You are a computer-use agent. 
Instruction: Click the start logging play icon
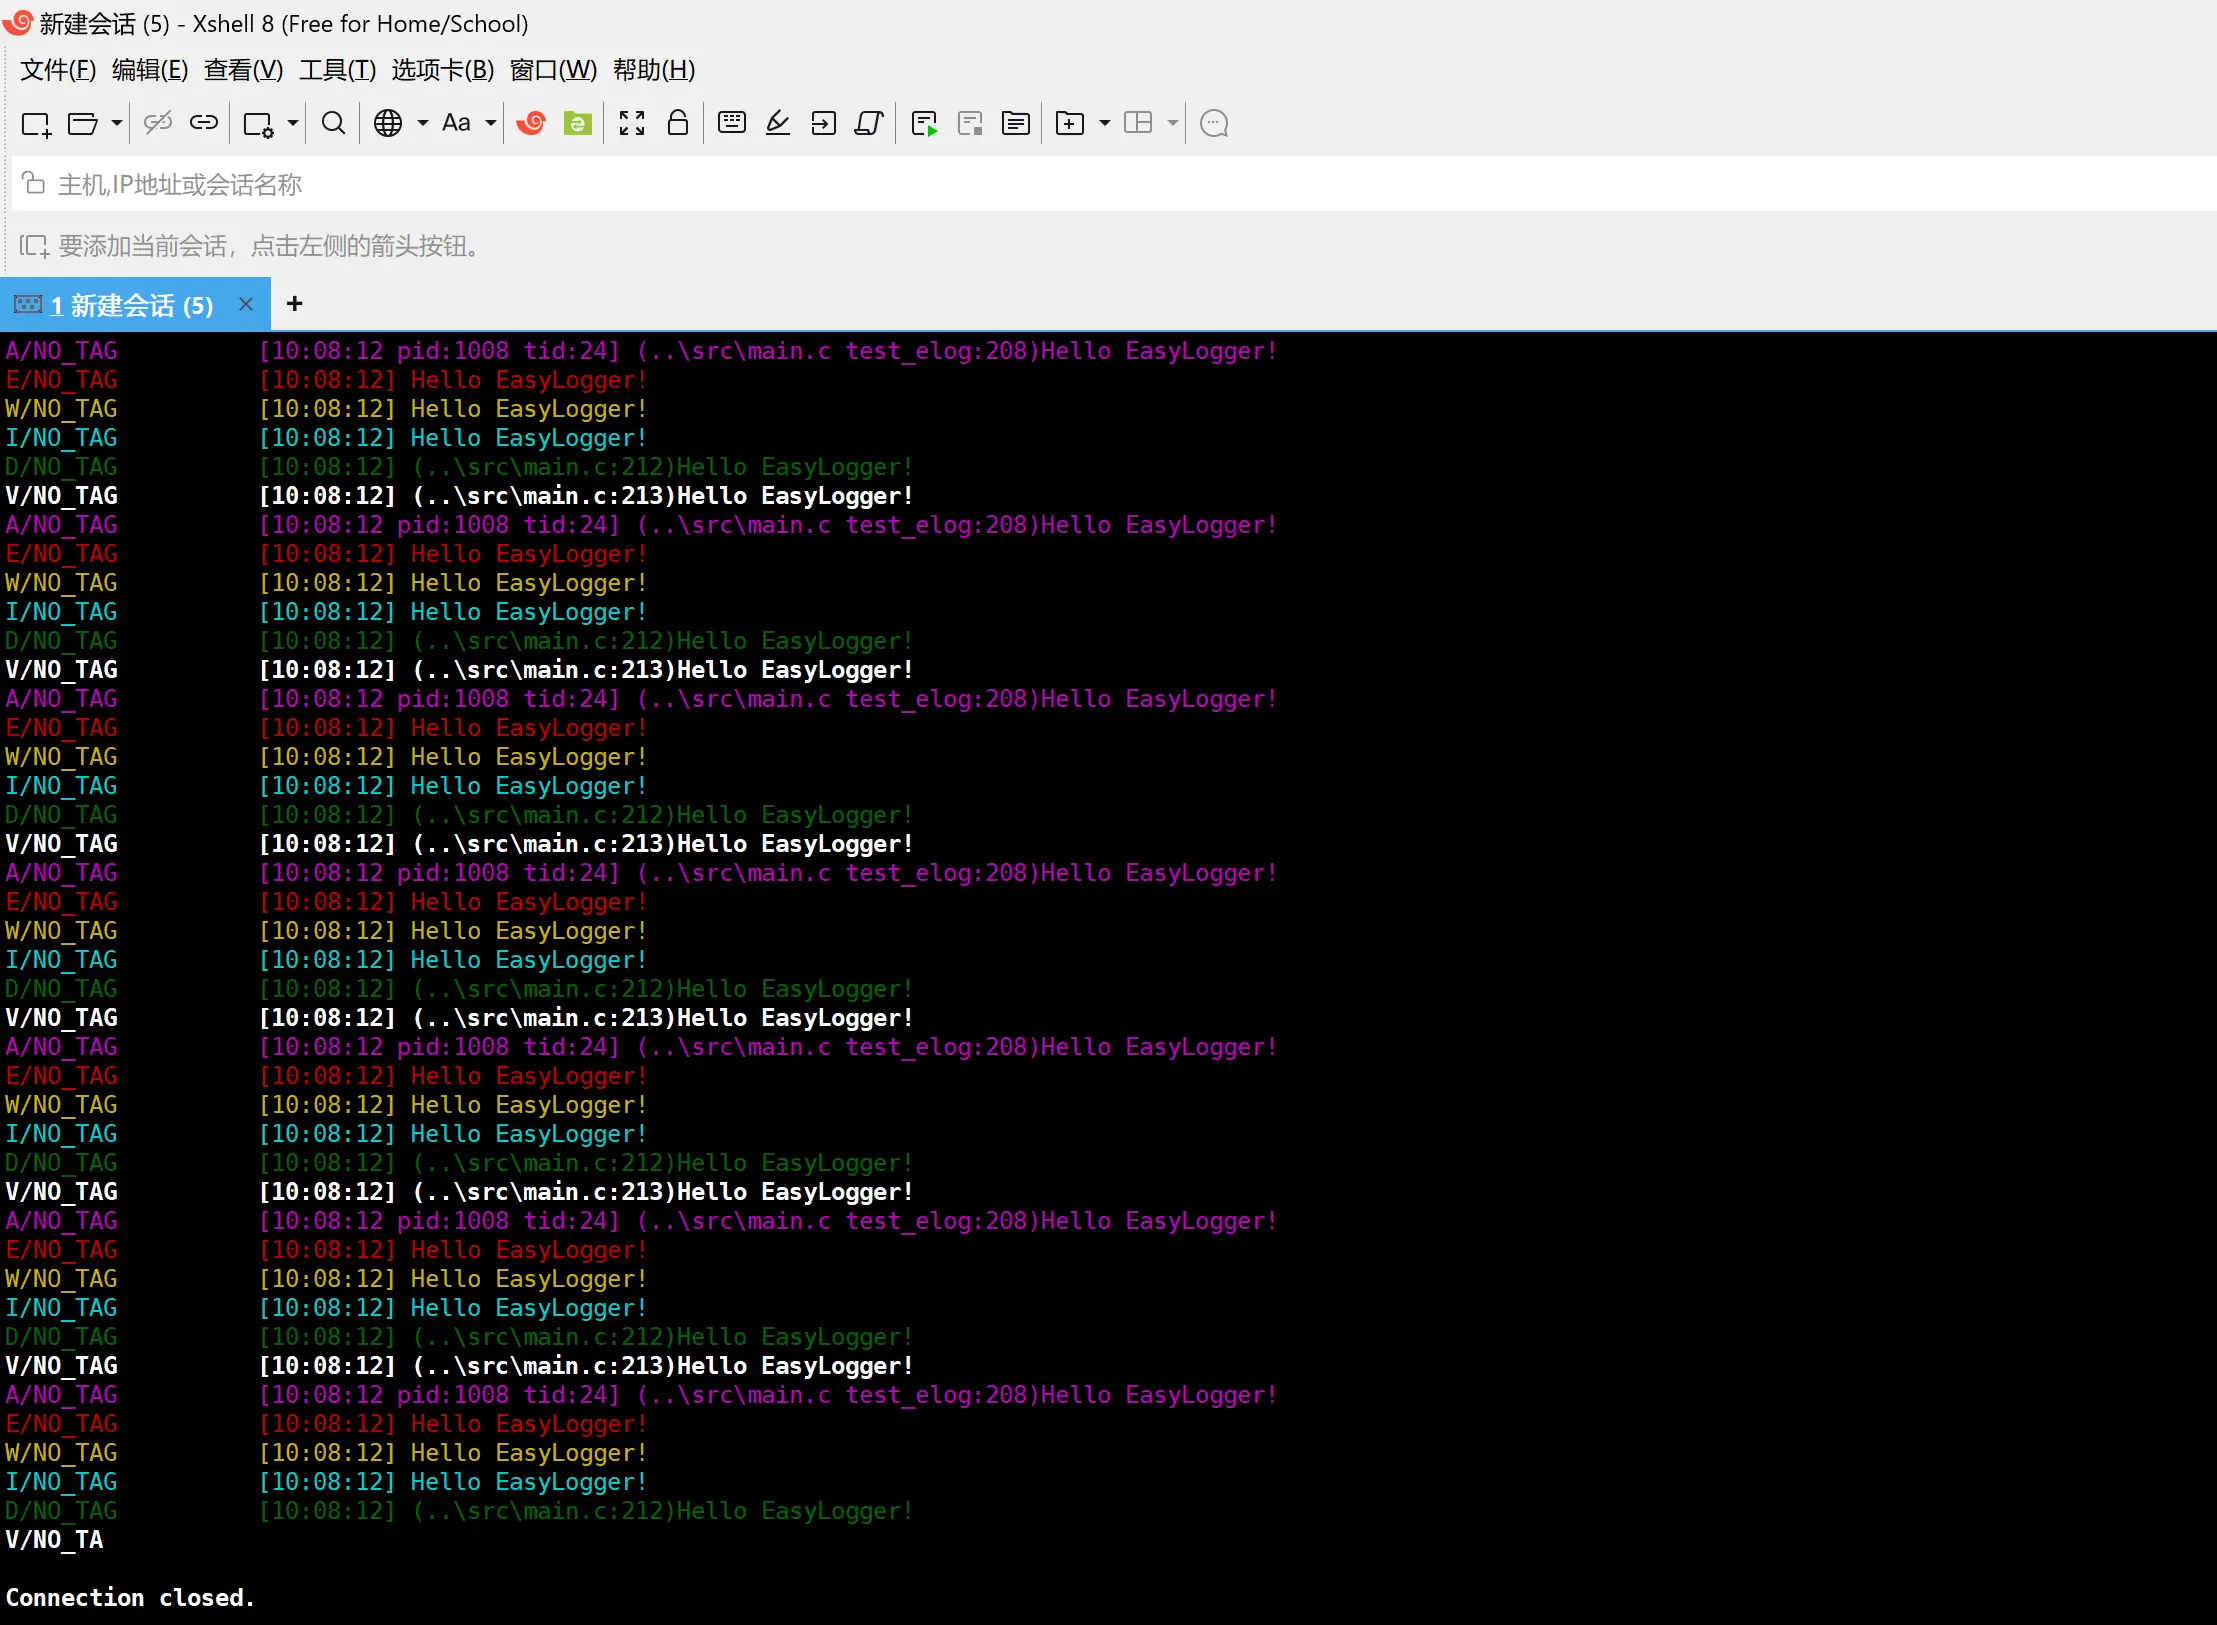[x=924, y=124]
